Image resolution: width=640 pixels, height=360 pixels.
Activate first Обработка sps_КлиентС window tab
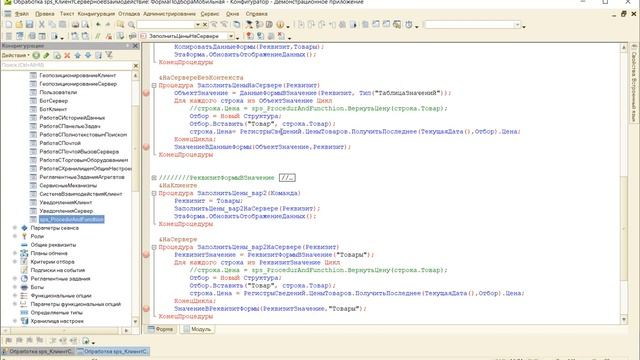point(38,351)
